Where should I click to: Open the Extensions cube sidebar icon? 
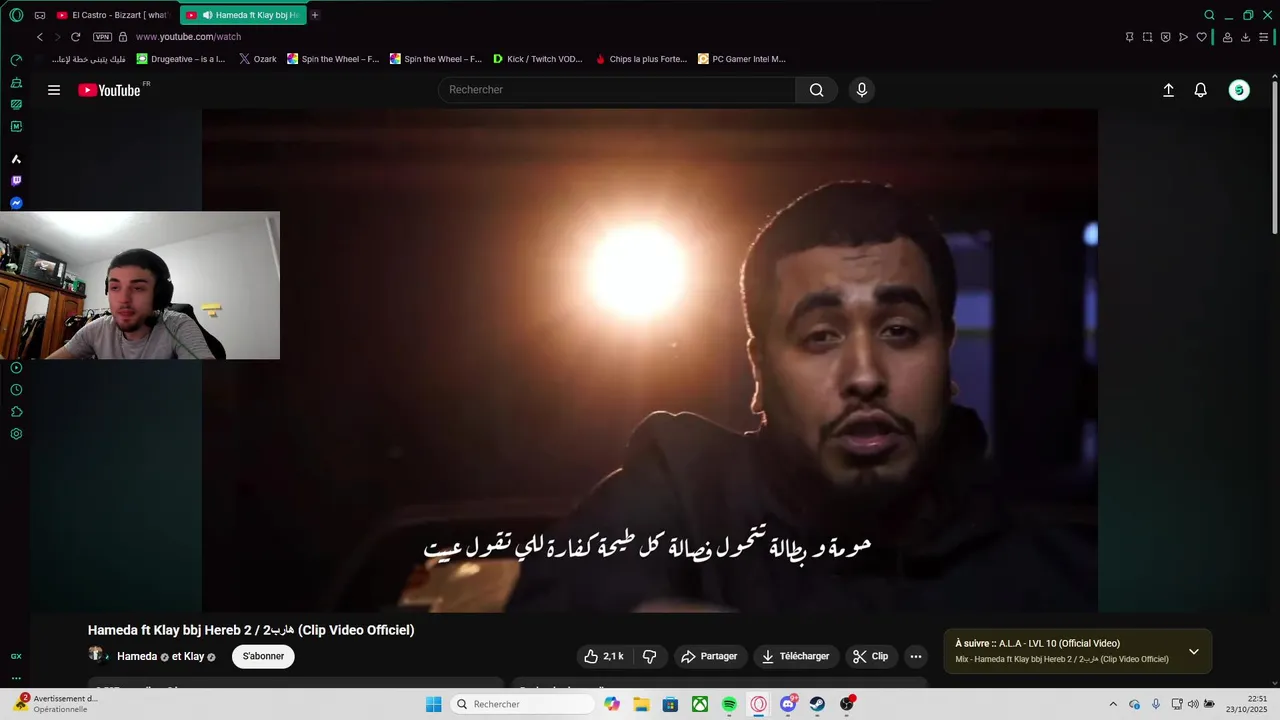[16, 412]
